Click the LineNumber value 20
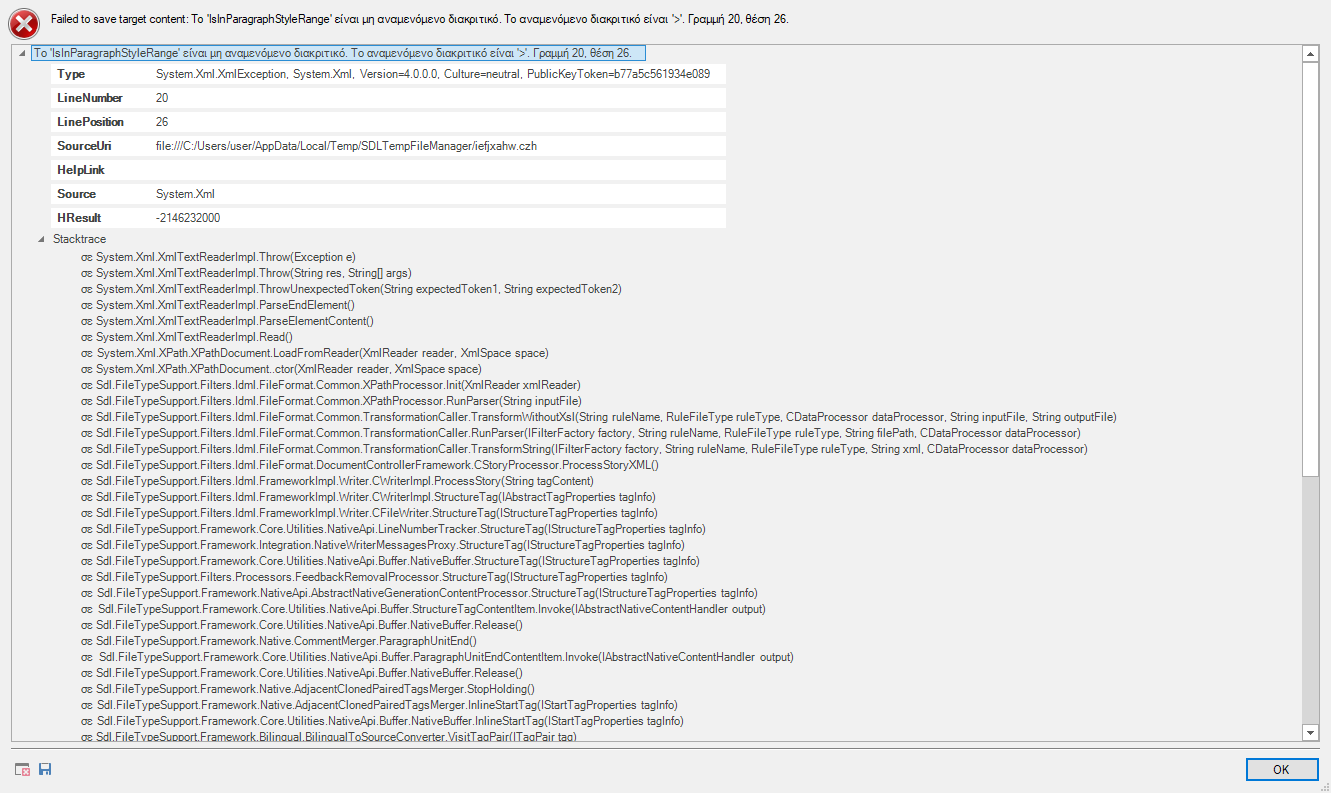Screen dimensions: 1331x793 pyautogui.click(x=162, y=98)
